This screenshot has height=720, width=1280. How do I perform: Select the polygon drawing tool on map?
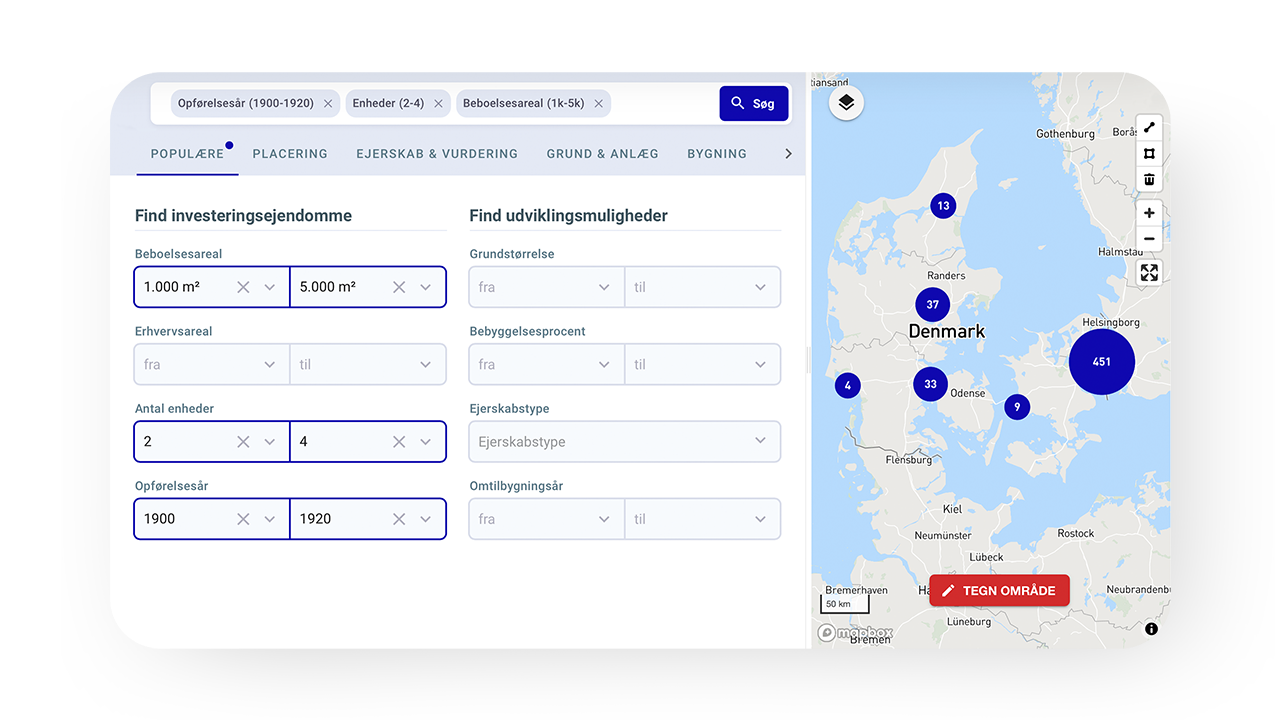1149,154
